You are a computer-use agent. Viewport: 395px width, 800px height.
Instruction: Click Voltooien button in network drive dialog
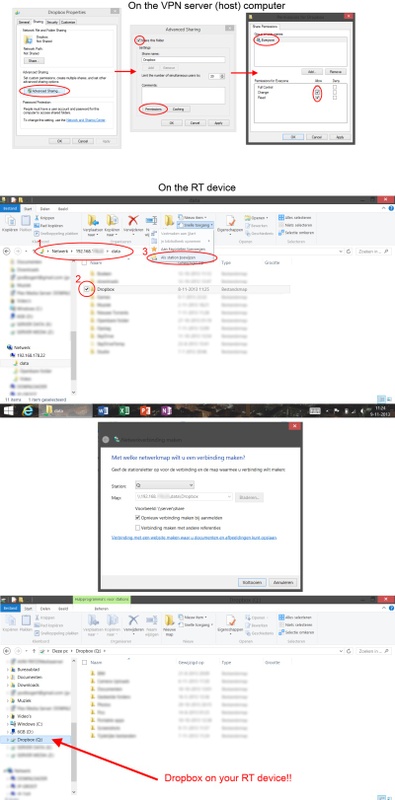point(252,582)
